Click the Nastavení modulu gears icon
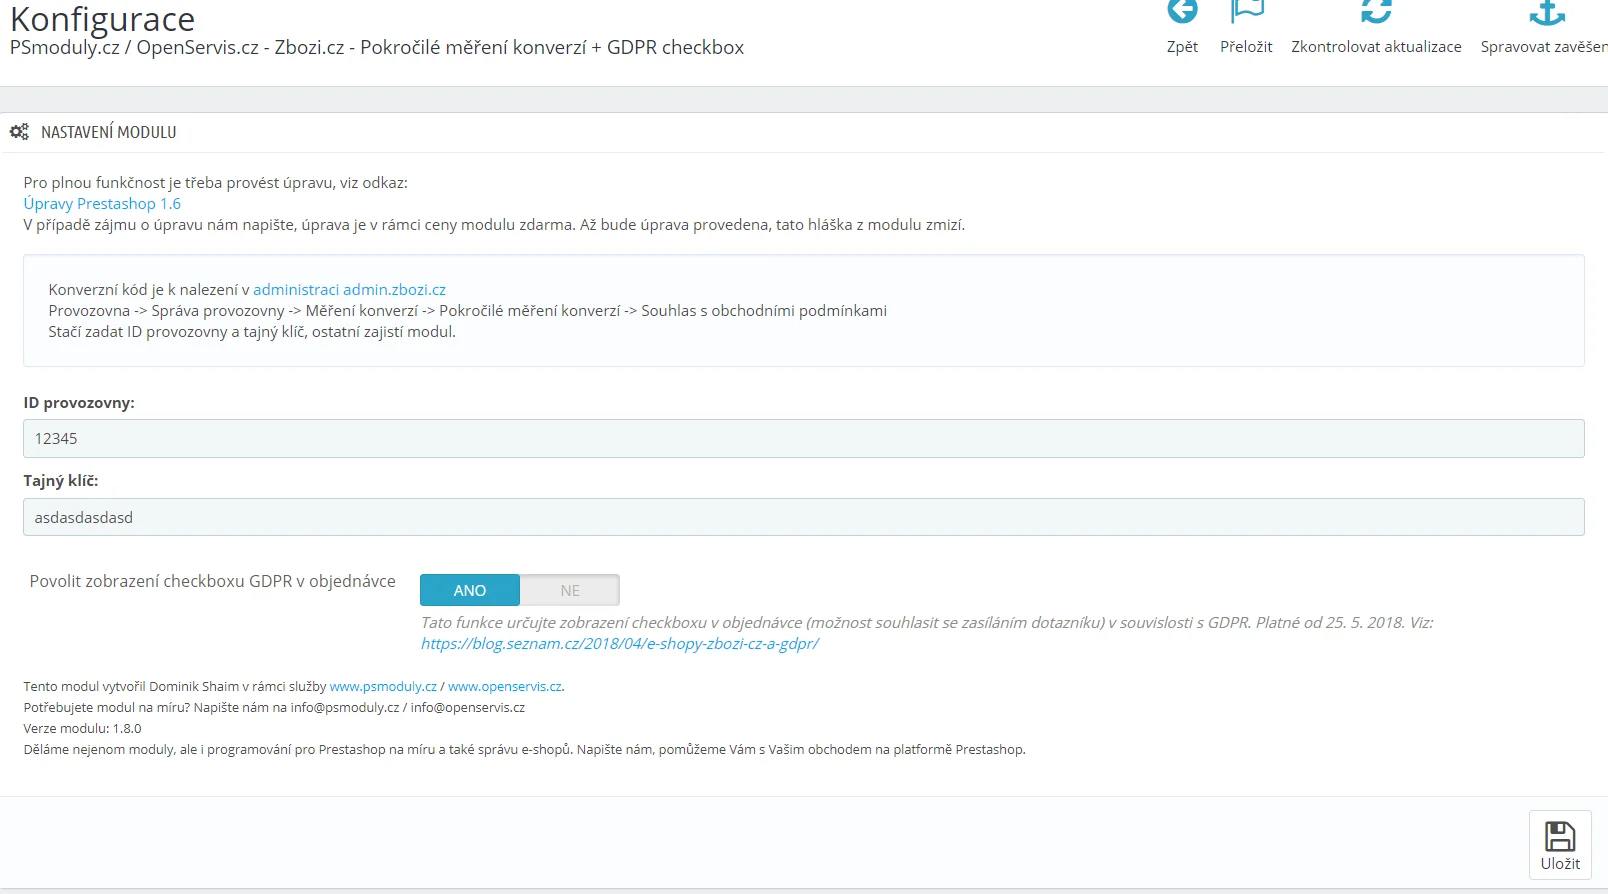 pos(19,132)
